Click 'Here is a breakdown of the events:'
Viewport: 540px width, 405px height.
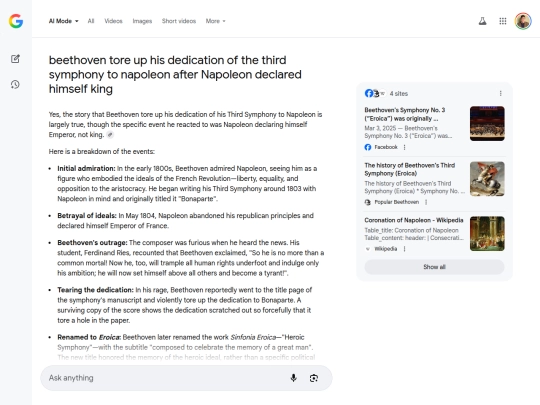102,152
